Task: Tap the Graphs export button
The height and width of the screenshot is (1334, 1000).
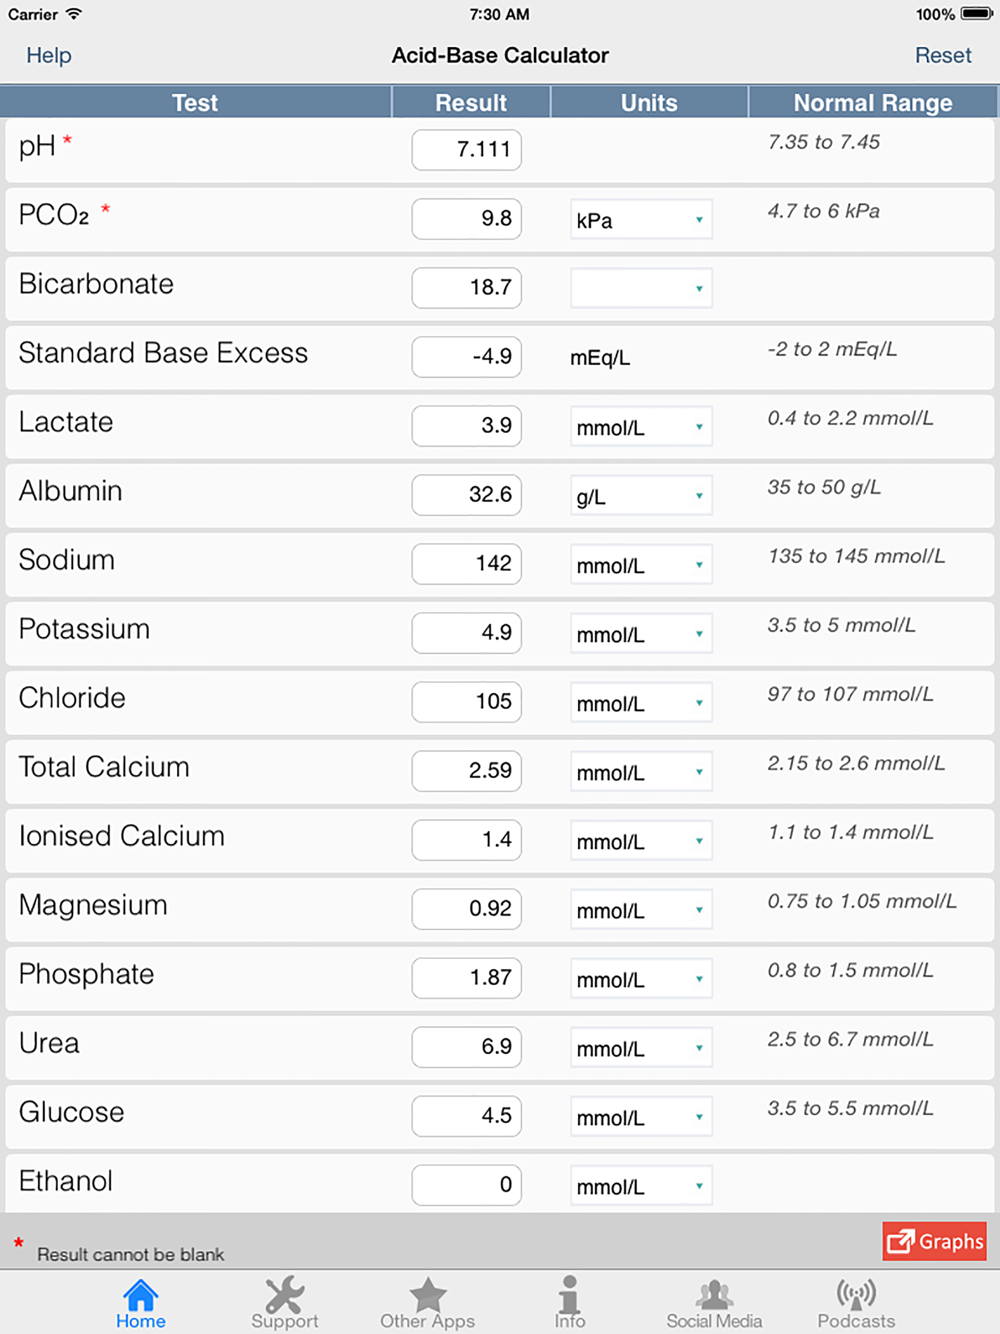Action: (935, 1241)
